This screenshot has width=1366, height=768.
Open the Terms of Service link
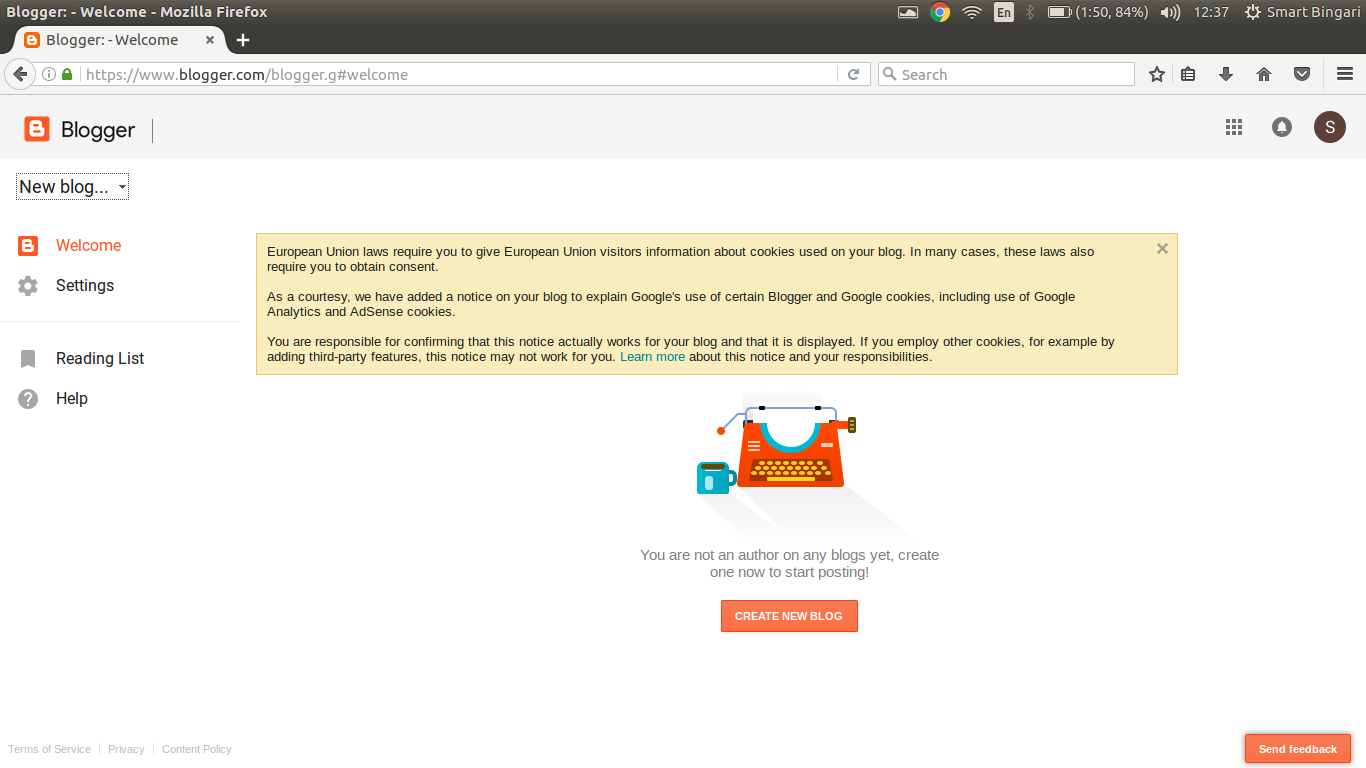tap(49, 749)
